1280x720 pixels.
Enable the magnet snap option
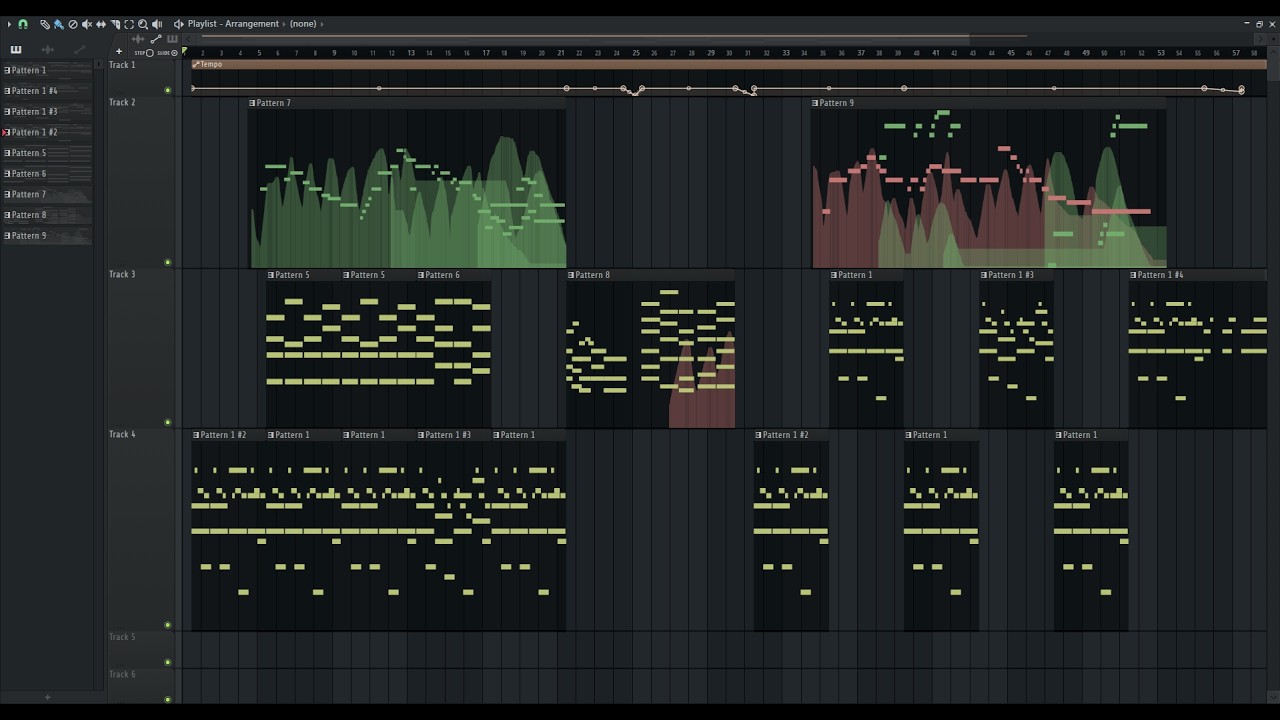pos(23,24)
